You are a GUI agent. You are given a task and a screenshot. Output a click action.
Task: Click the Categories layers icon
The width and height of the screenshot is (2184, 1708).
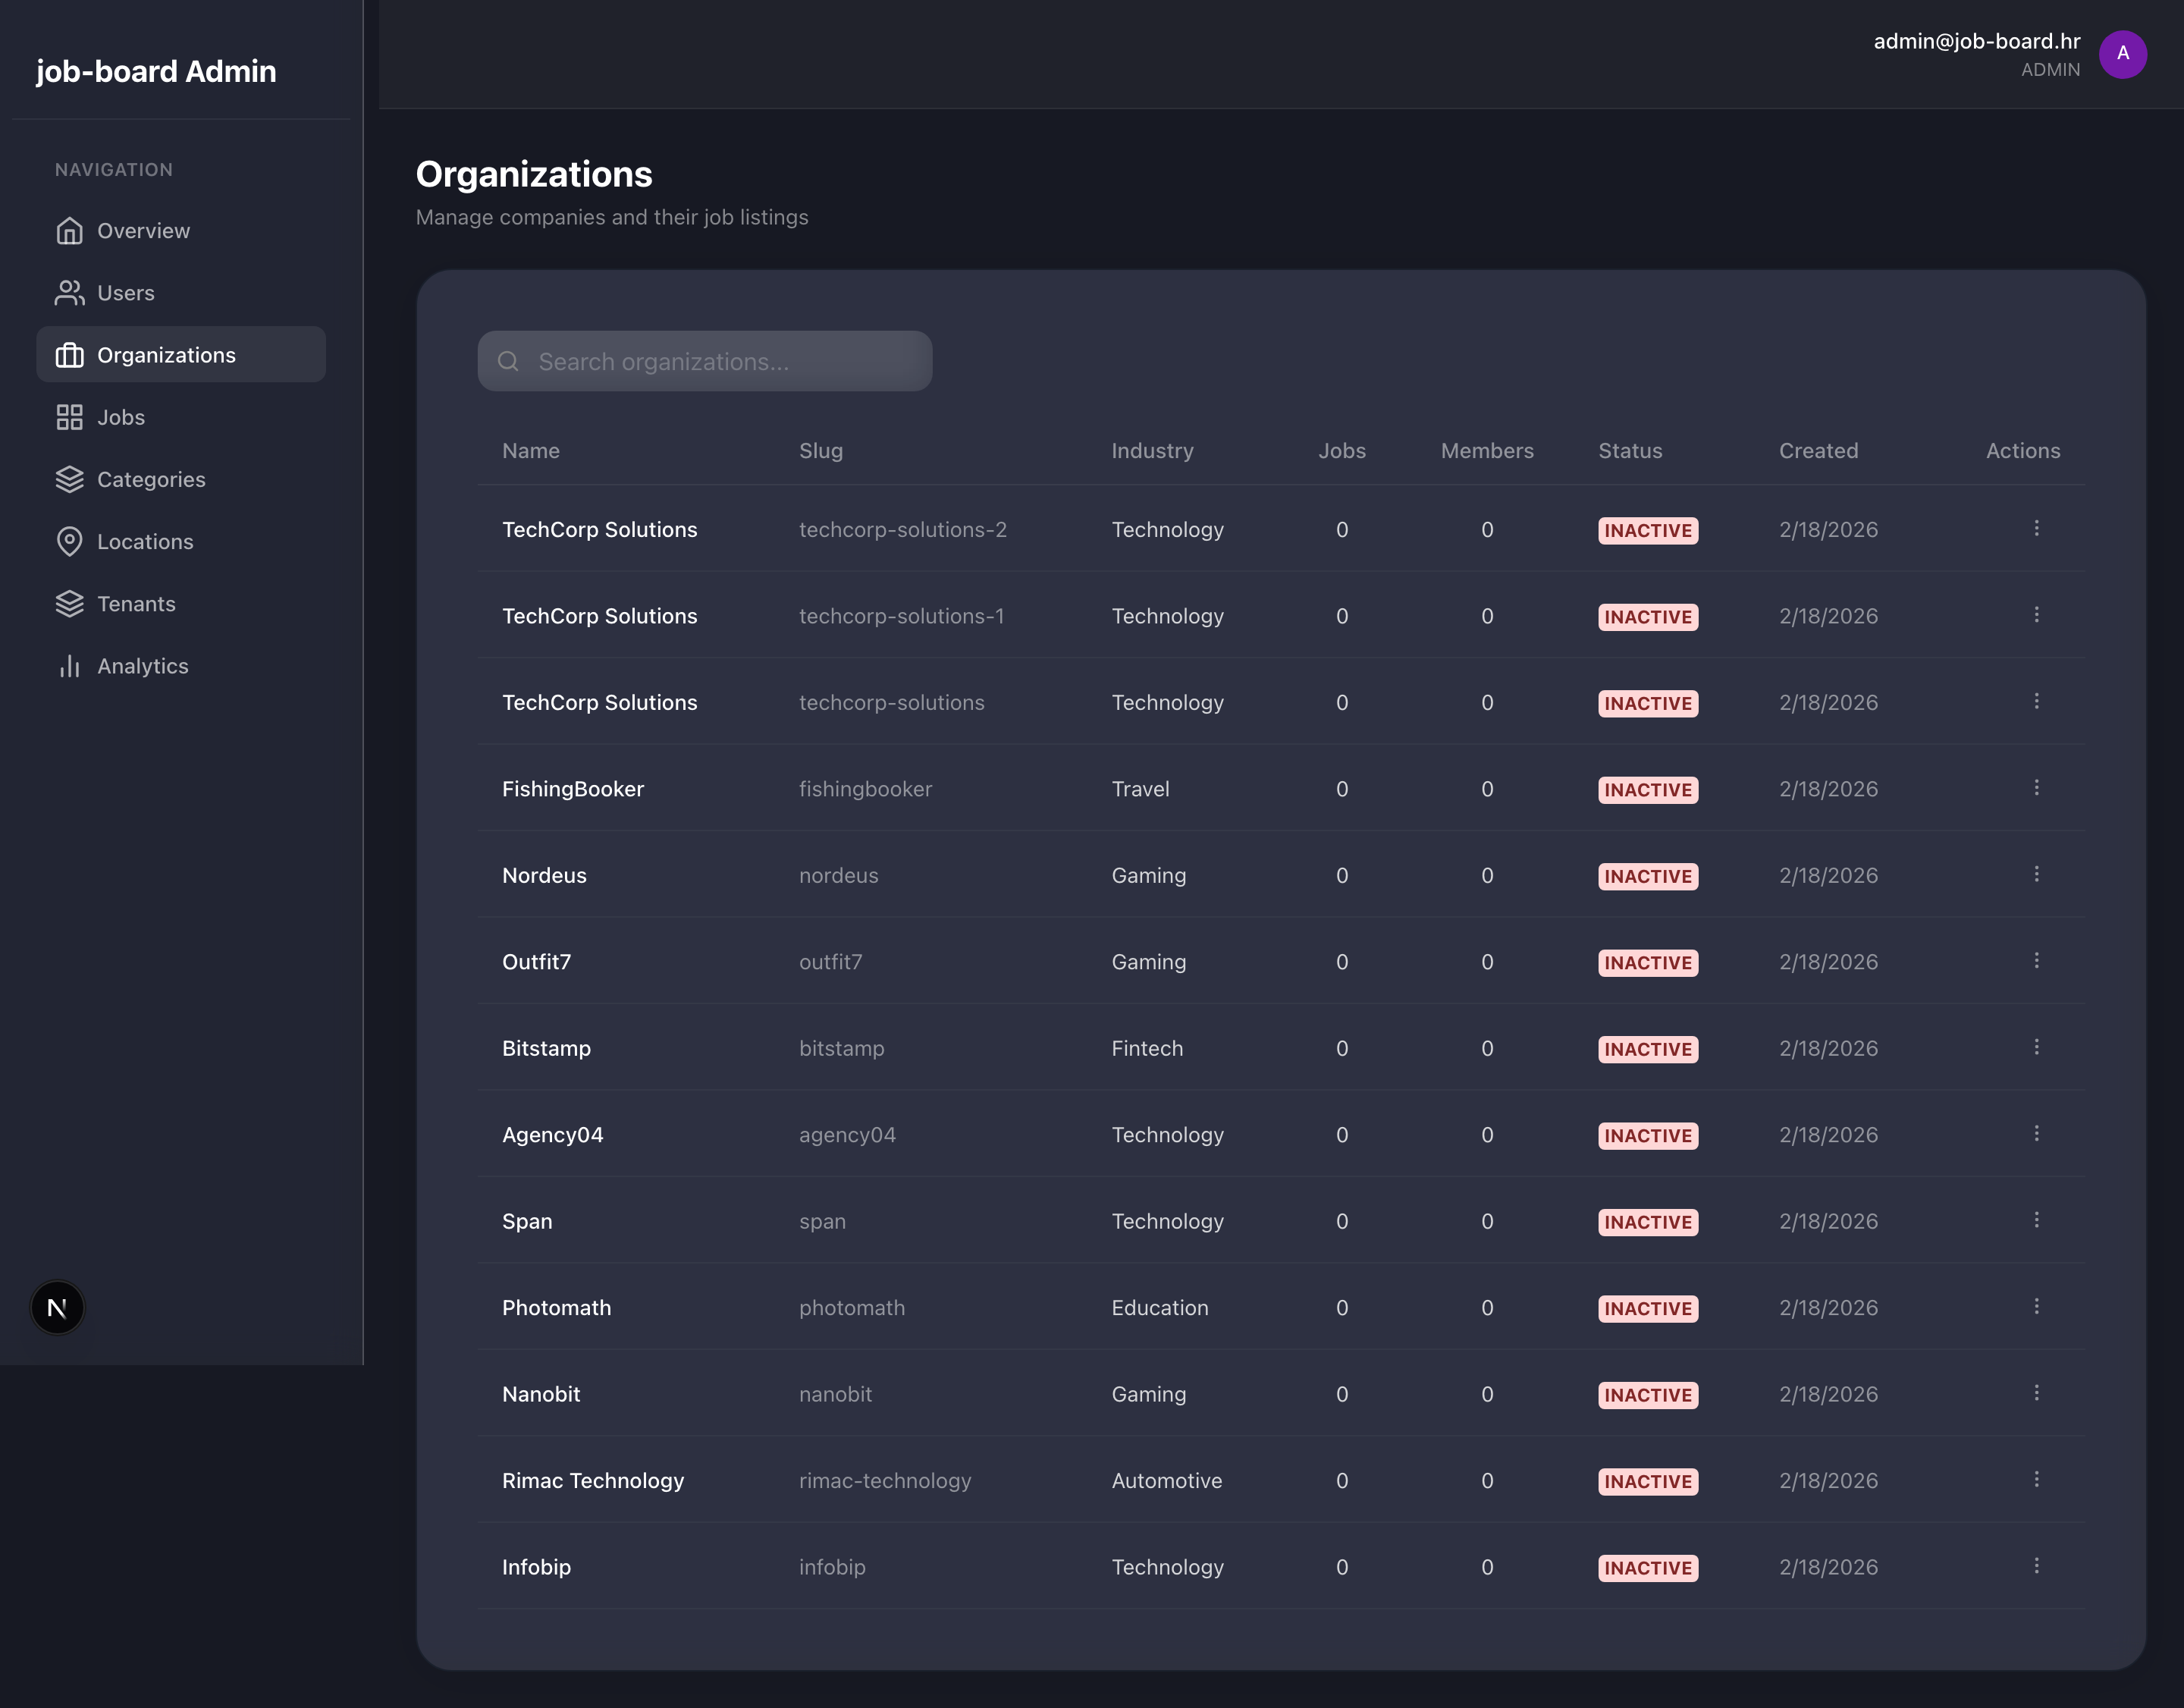[x=69, y=479]
